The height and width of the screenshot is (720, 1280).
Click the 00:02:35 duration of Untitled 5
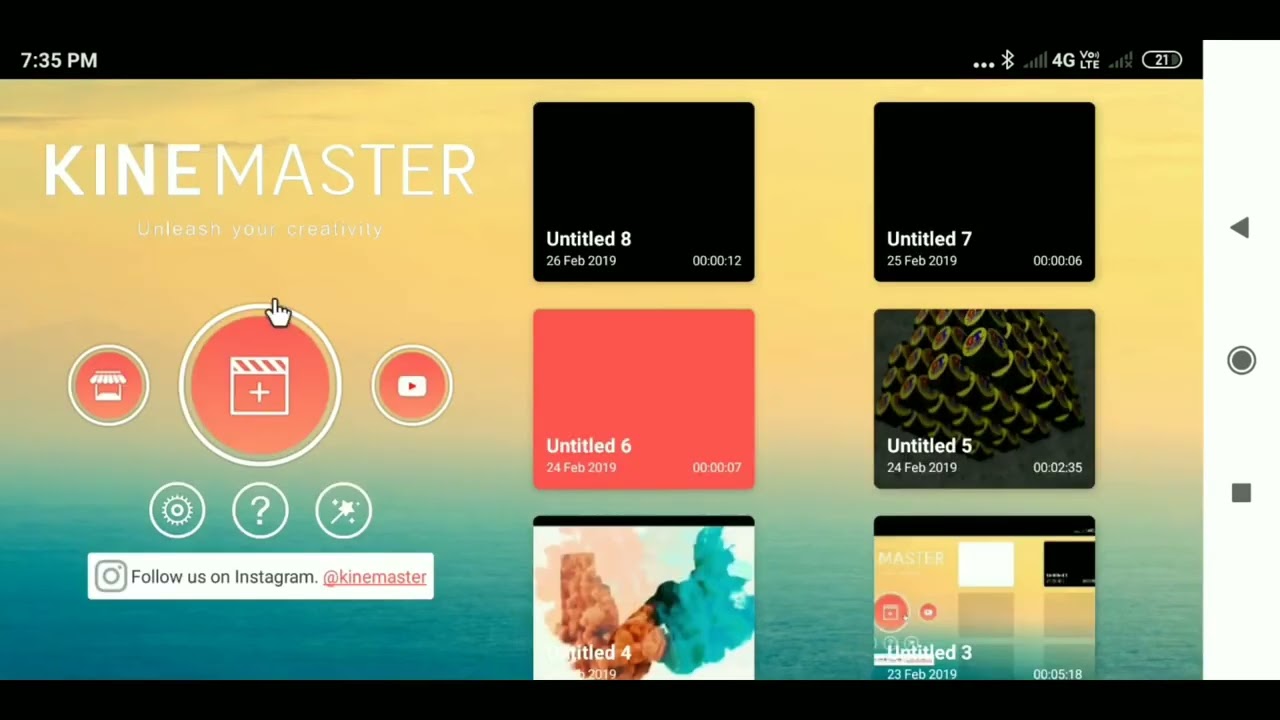tap(1057, 467)
